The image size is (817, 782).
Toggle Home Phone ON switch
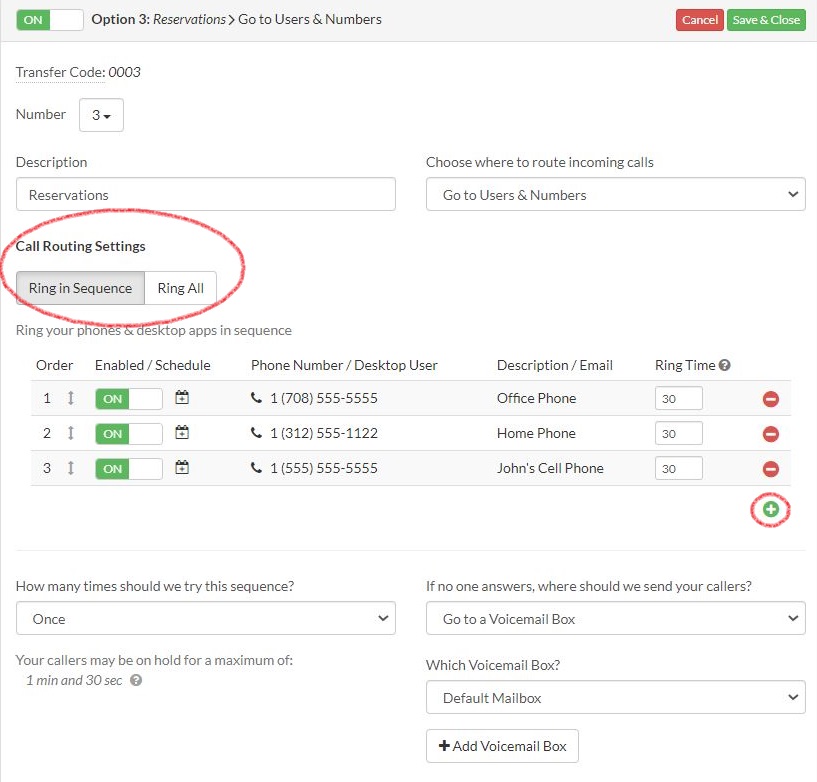[x=129, y=433]
